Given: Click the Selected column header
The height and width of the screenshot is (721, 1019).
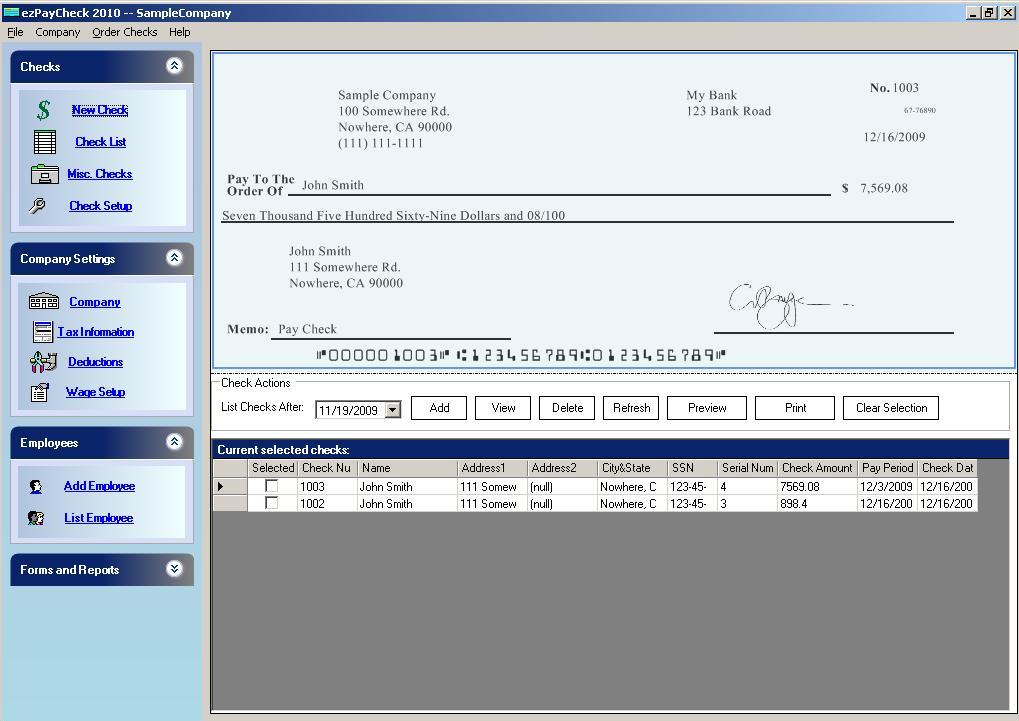Looking at the screenshot, I should (x=273, y=468).
